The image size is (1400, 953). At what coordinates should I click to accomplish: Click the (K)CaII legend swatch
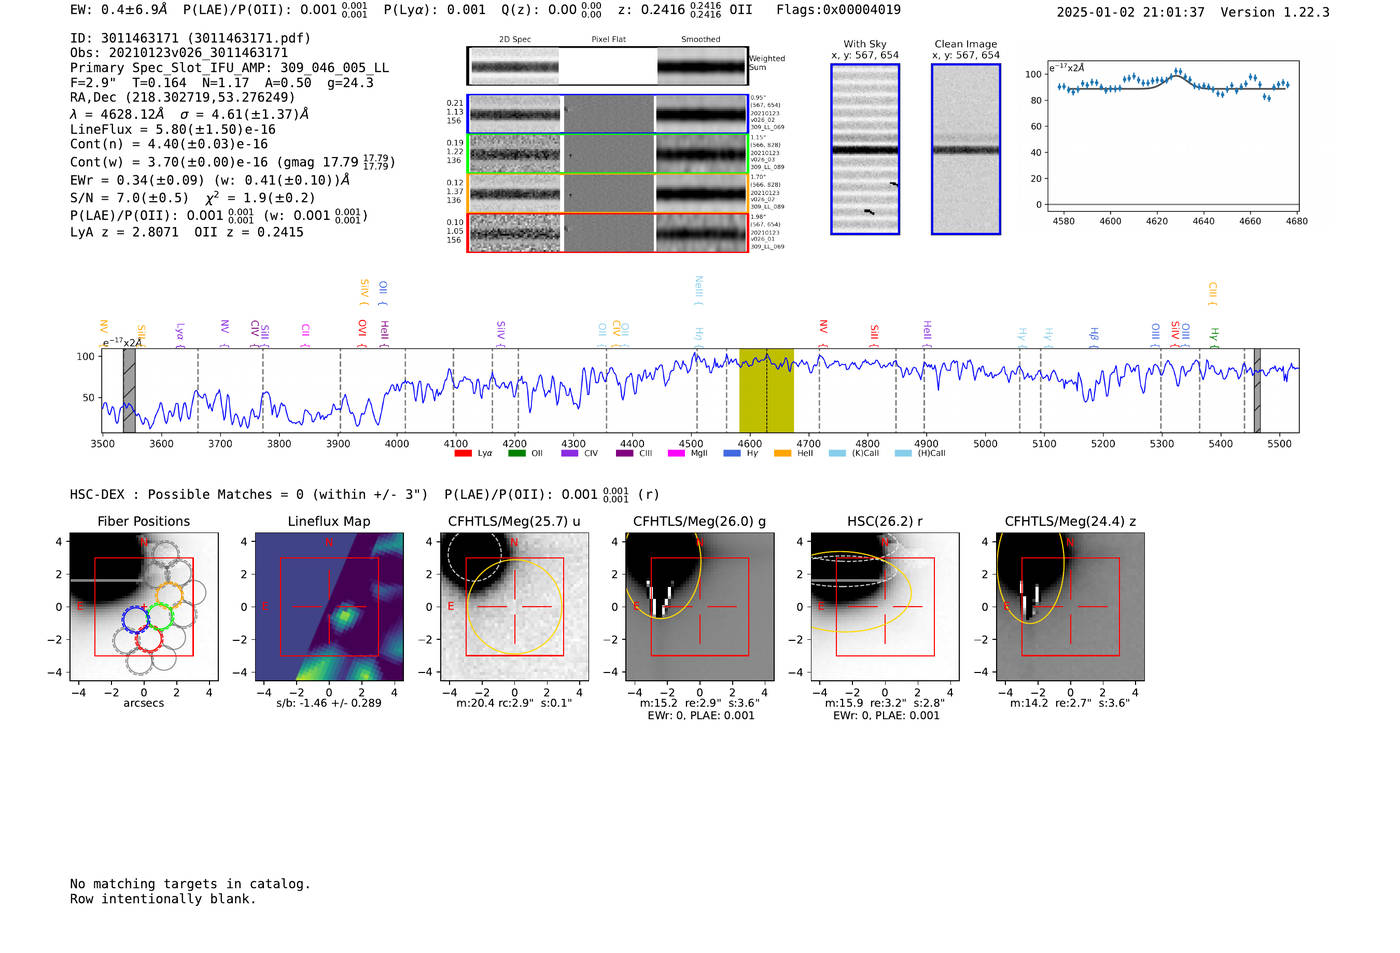tap(838, 453)
